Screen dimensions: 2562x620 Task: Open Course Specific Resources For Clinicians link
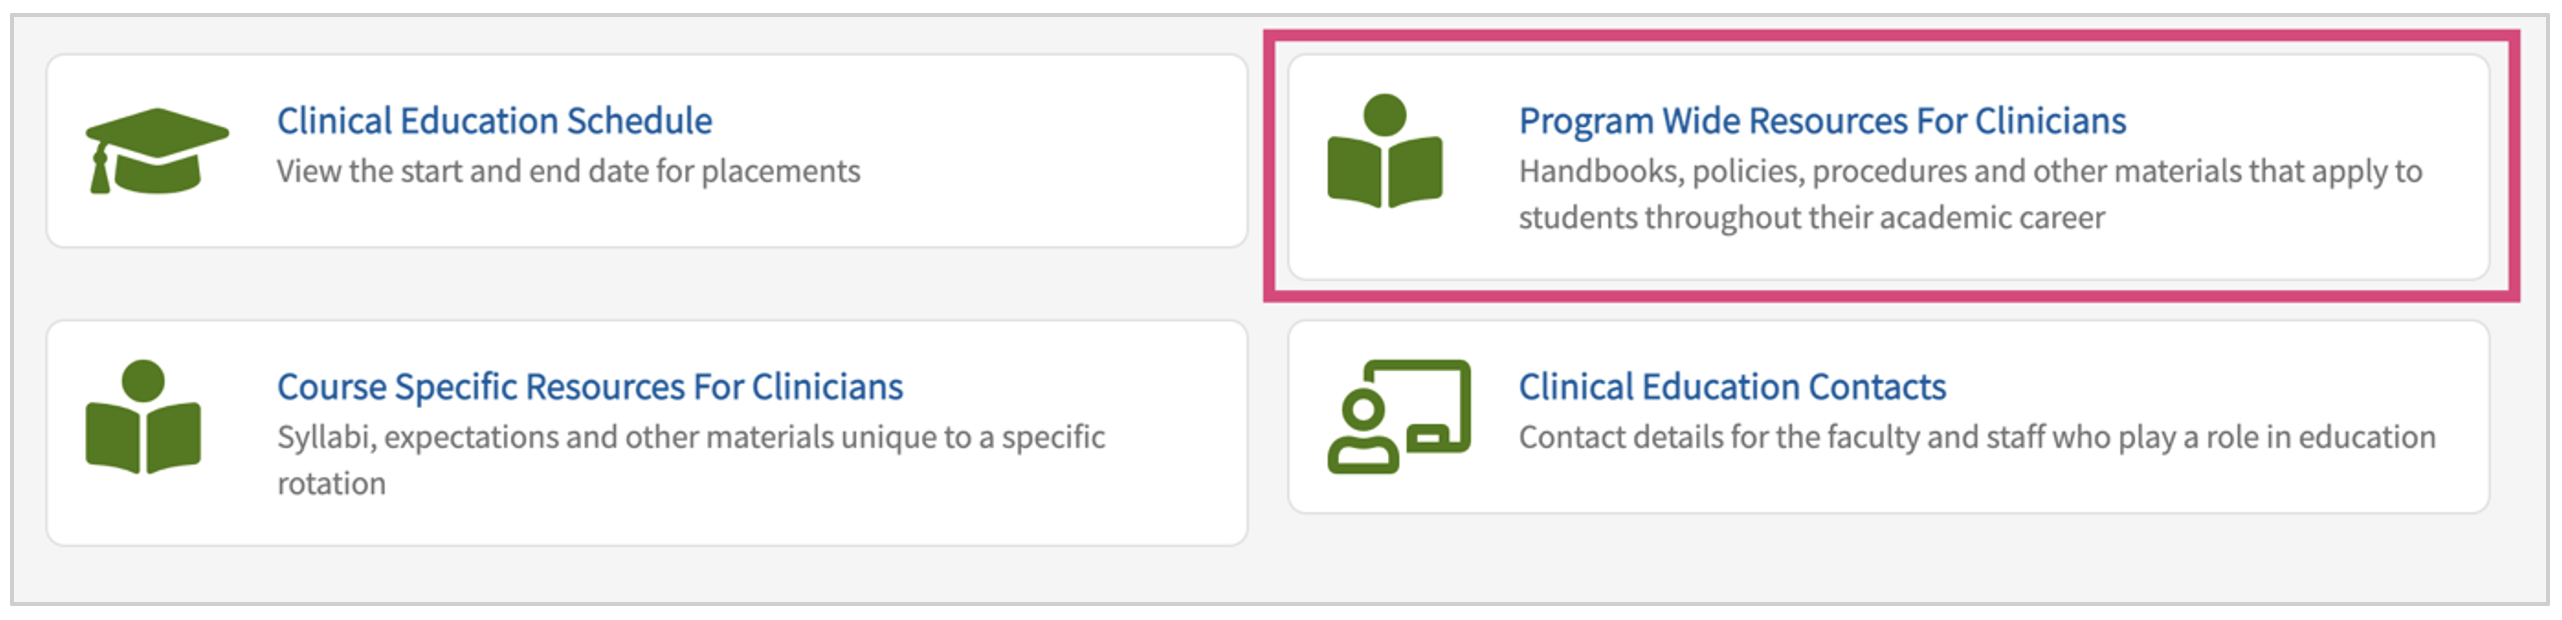tap(589, 387)
